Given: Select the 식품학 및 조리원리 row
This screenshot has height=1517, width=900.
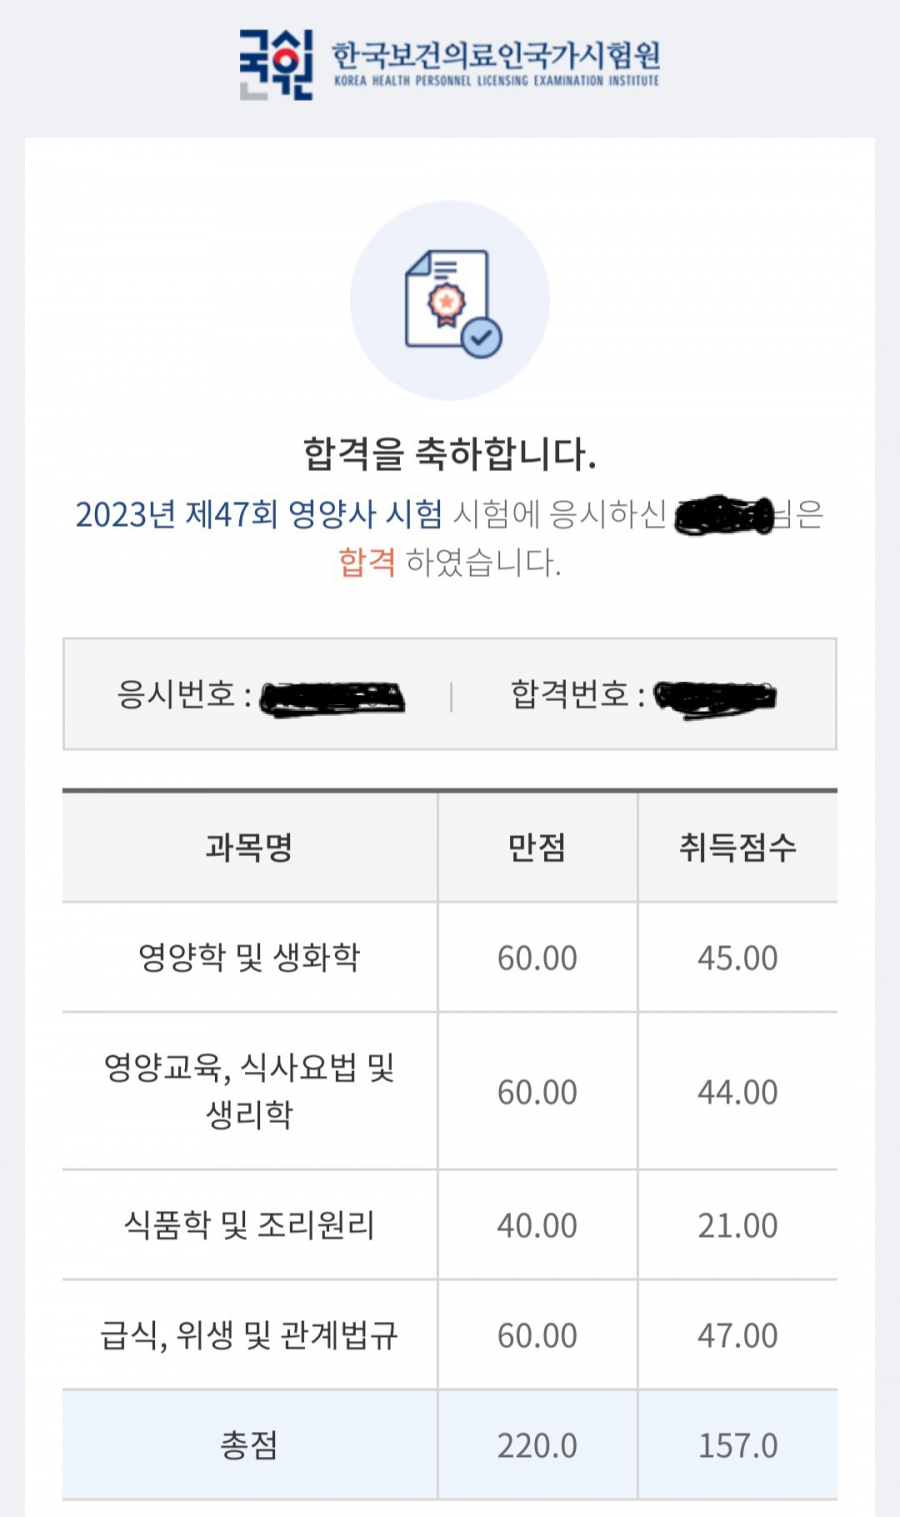Looking at the screenshot, I should pyautogui.click(x=249, y=1225).
